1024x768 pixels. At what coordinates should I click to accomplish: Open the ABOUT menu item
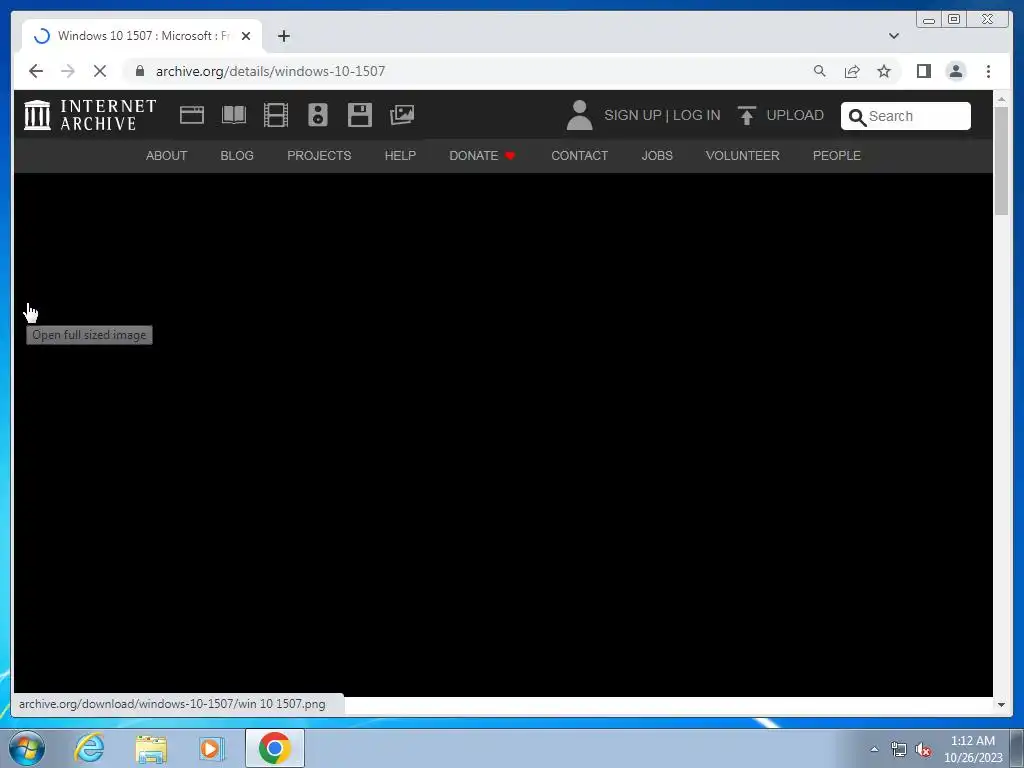click(x=167, y=156)
